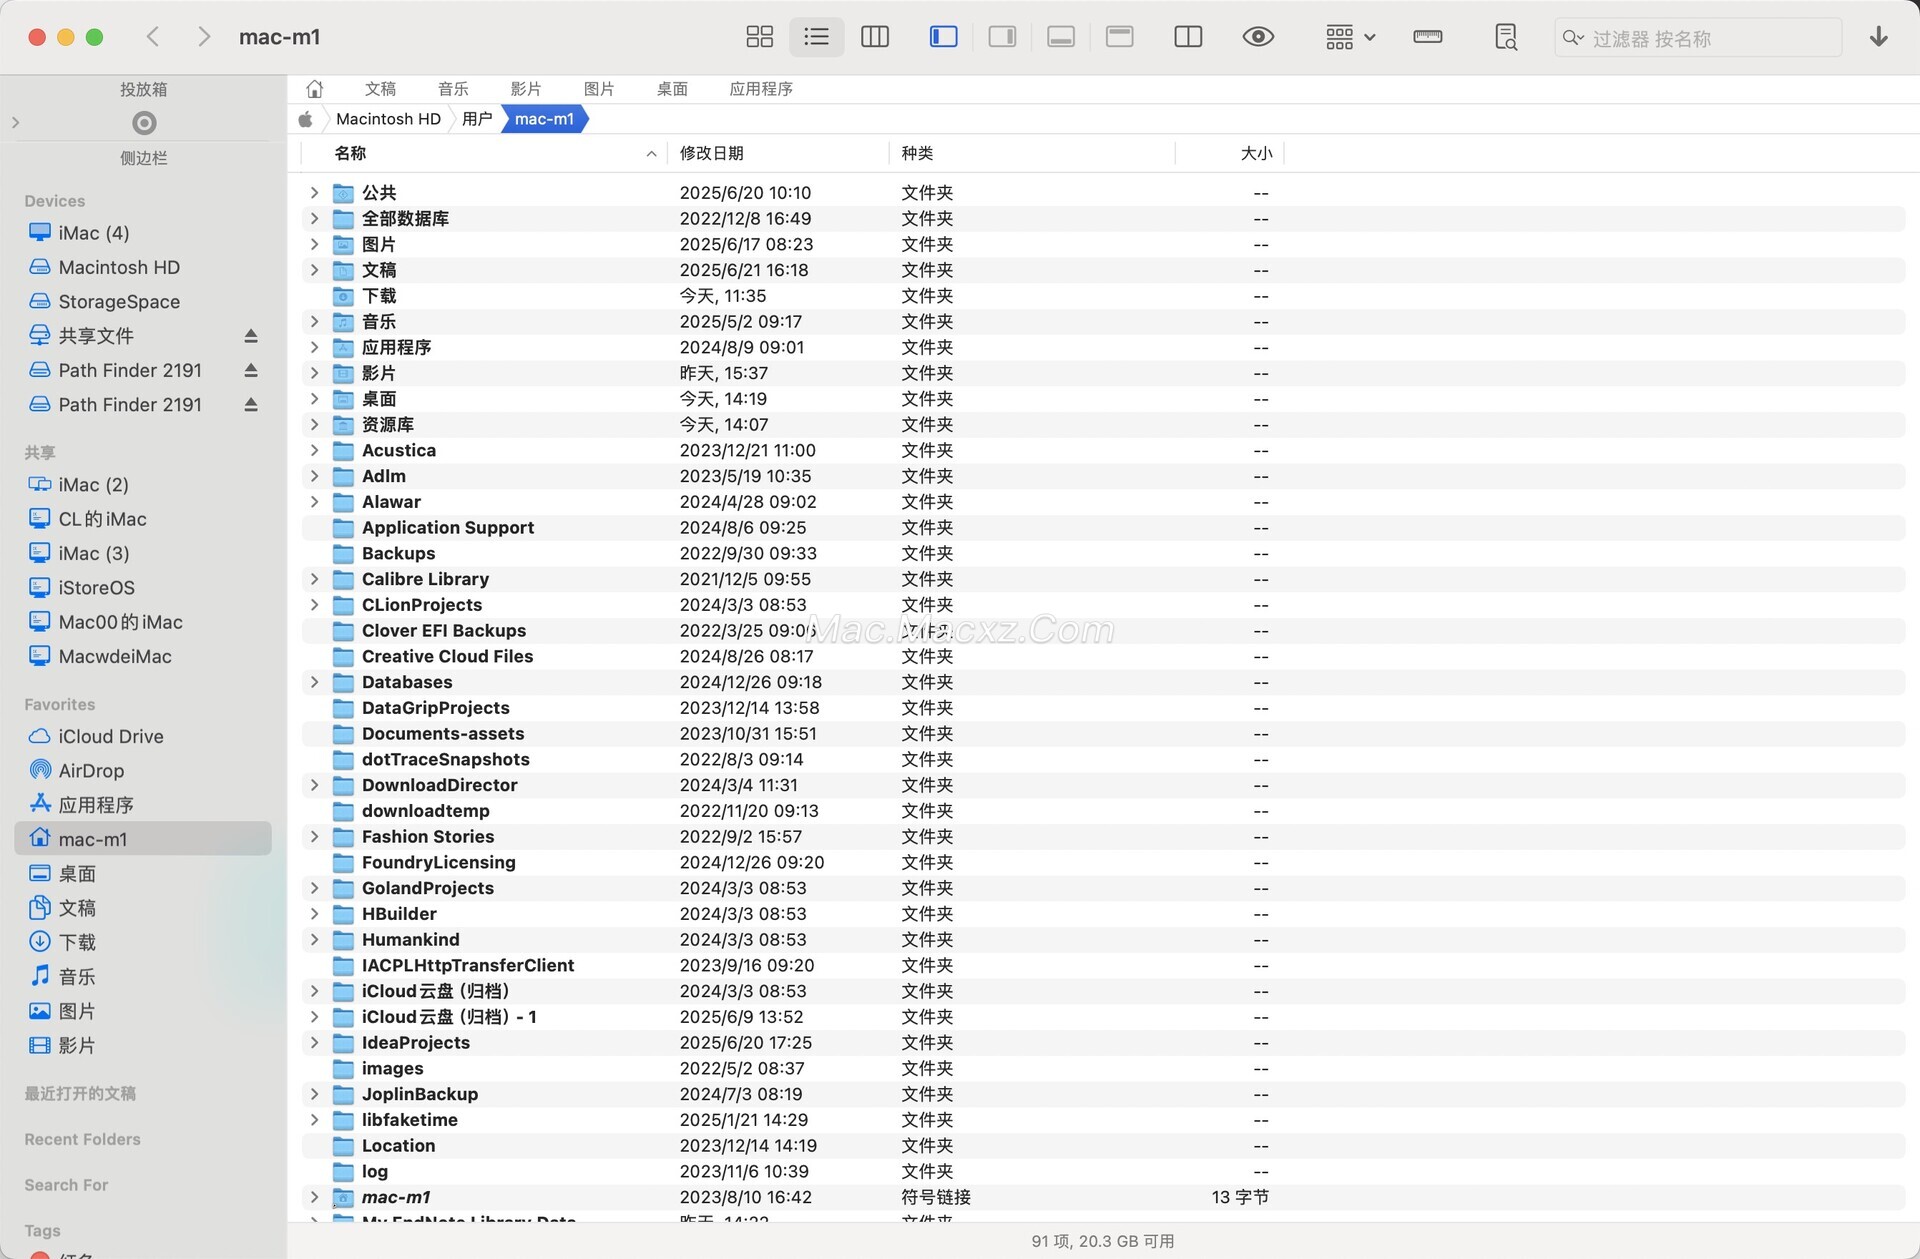The height and width of the screenshot is (1259, 1920).
Task: Click the download arrow icon
Action: coord(1878,37)
